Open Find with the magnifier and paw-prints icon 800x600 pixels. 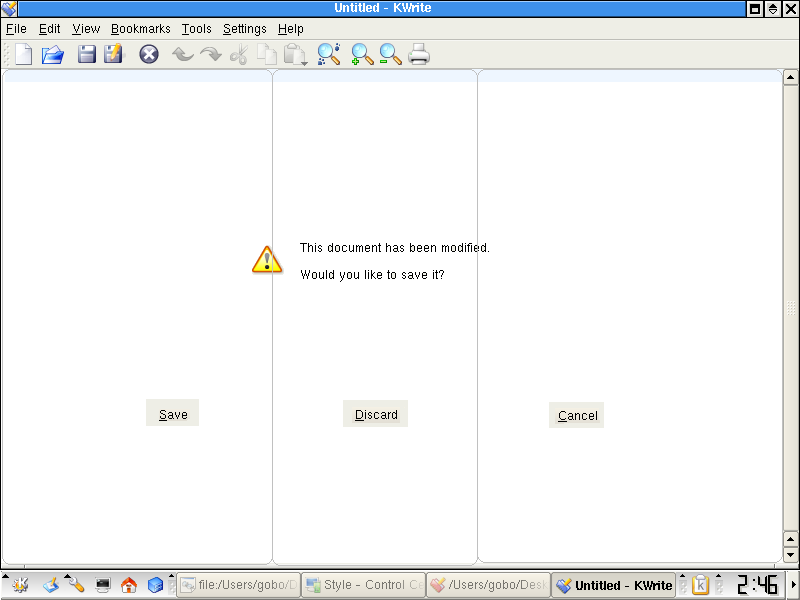point(329,54)
